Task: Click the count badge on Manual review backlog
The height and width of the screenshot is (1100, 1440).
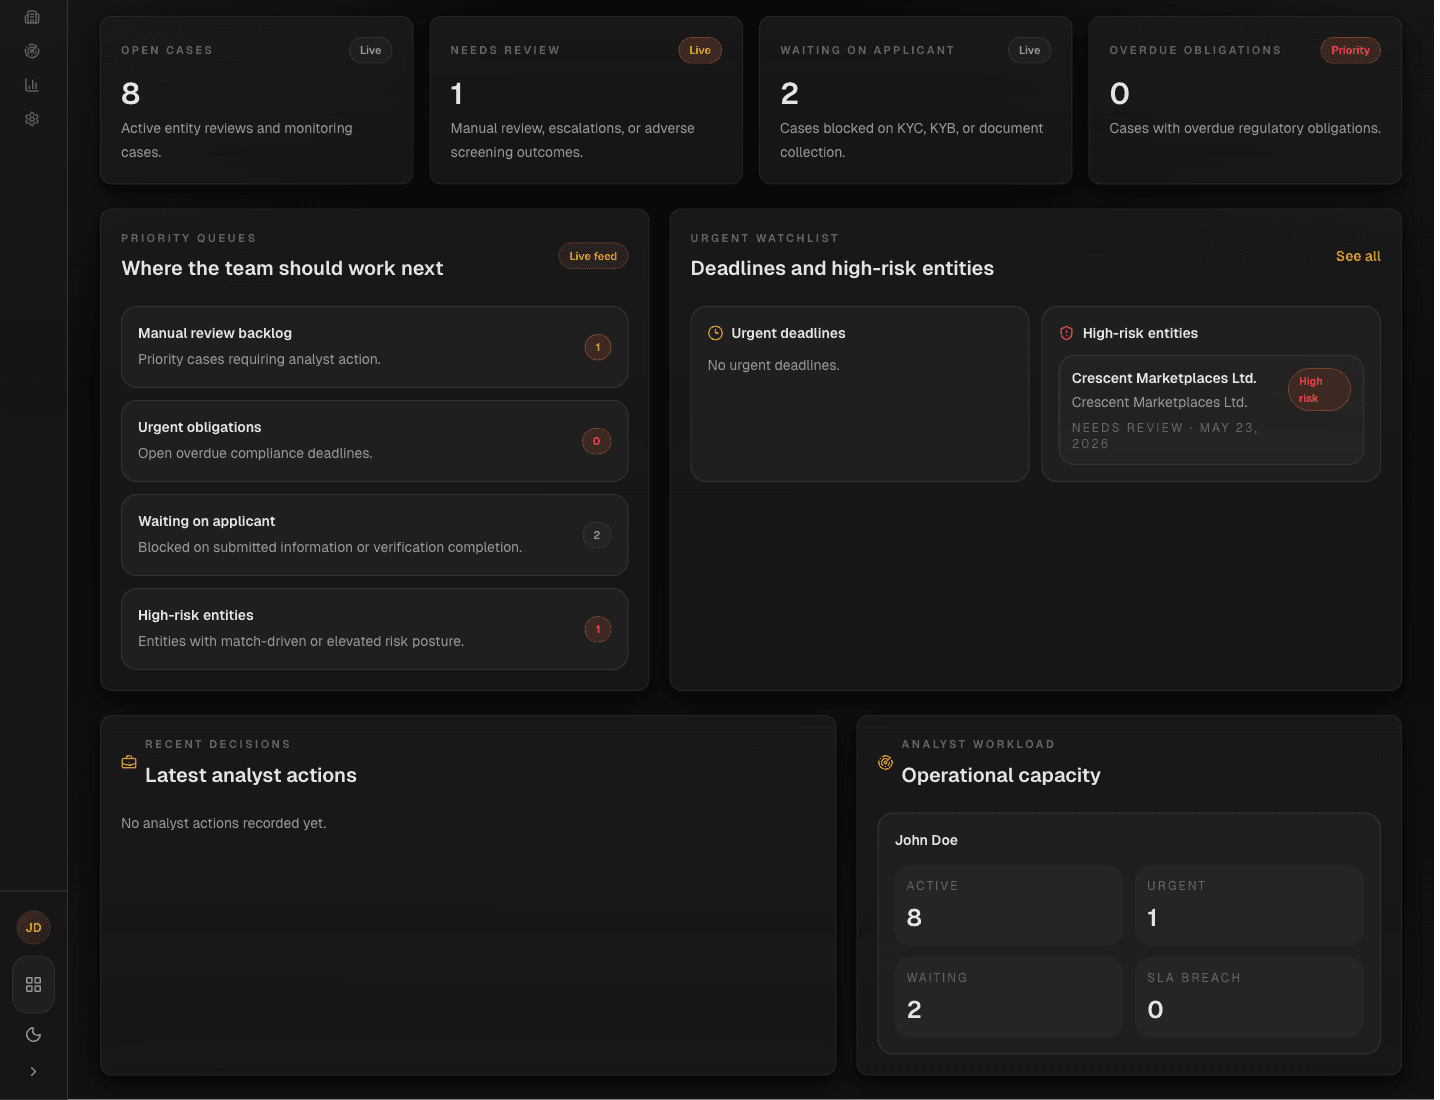Action: point(598,347)
